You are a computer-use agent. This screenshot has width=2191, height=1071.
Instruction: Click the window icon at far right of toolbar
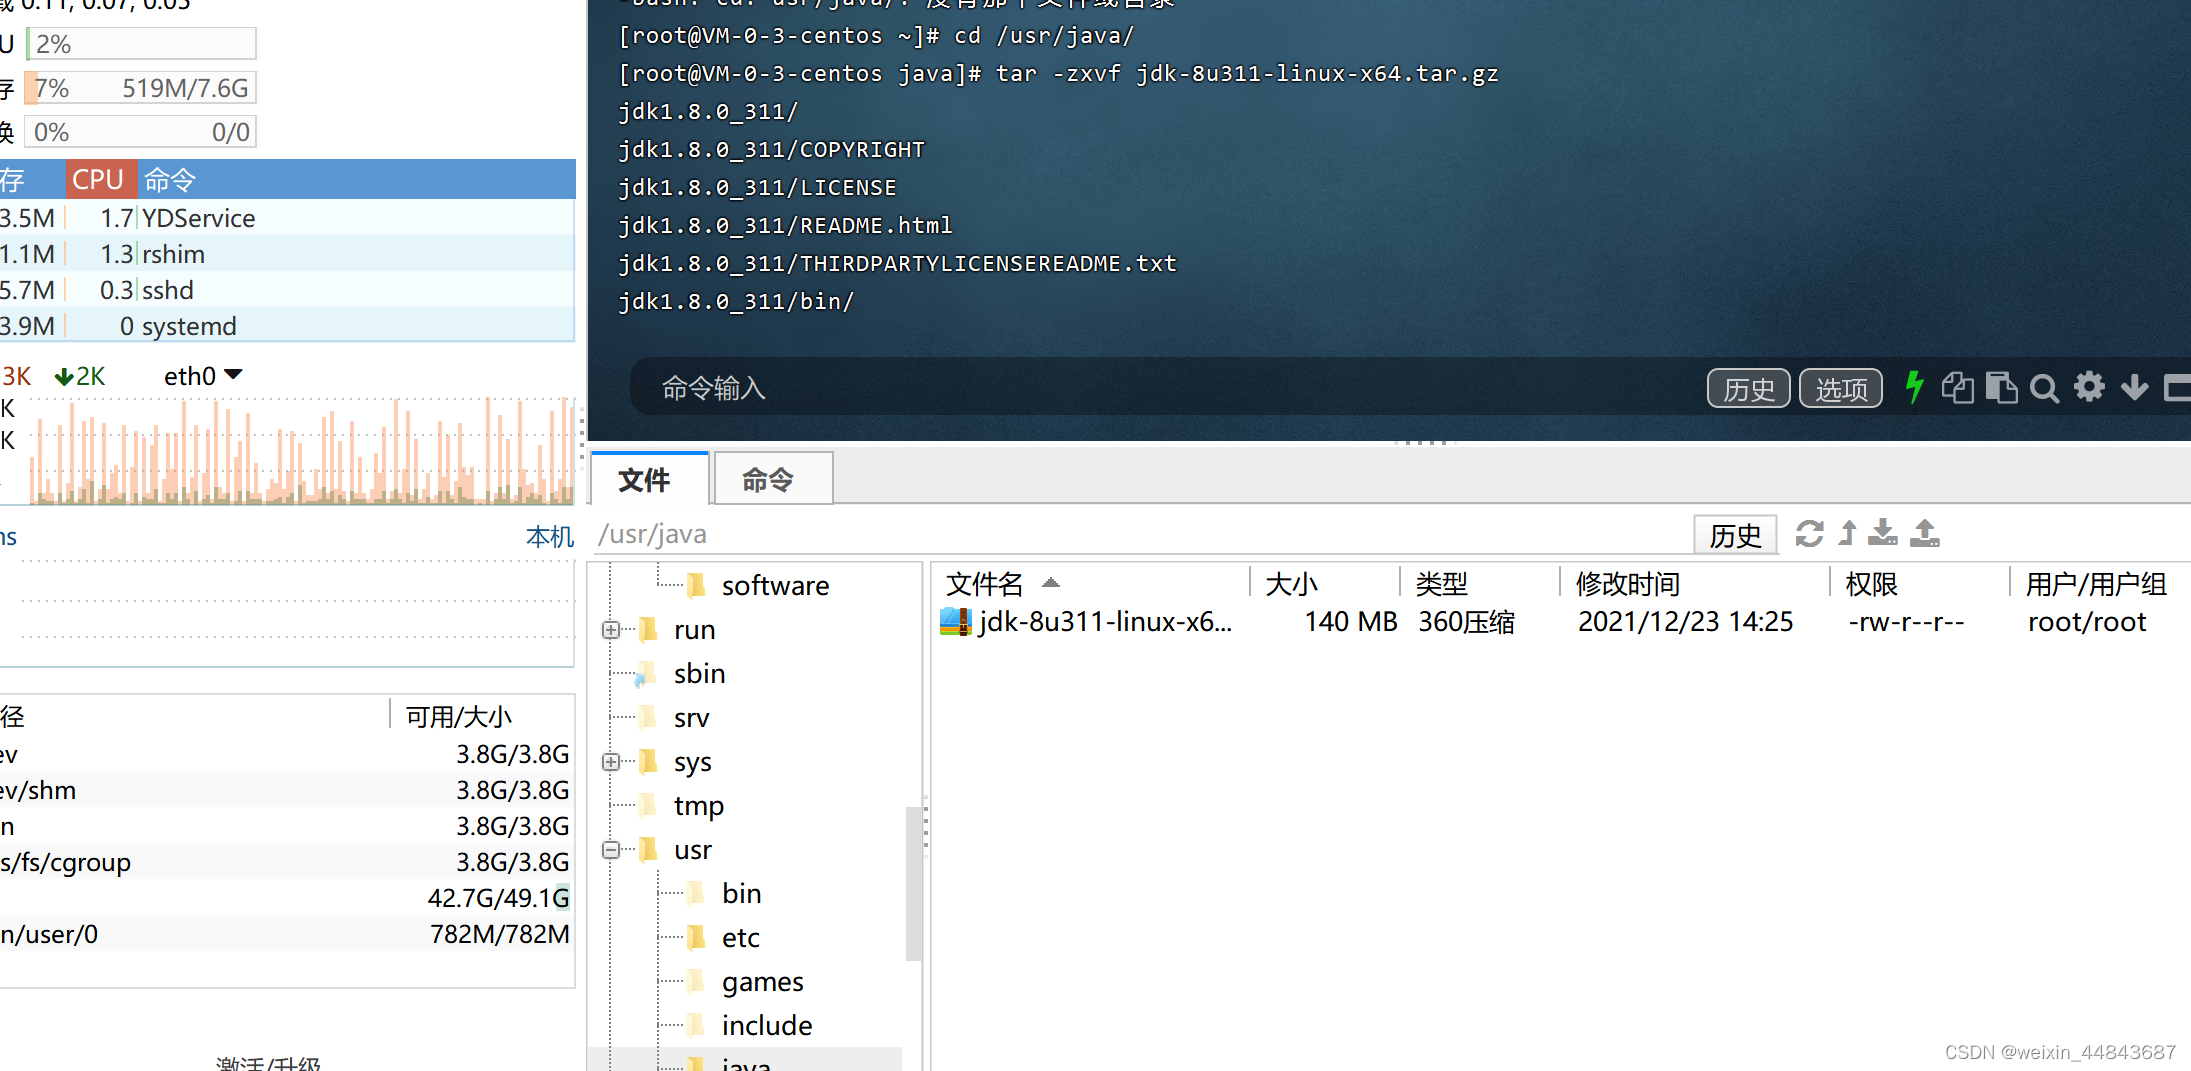[2180, 388]
